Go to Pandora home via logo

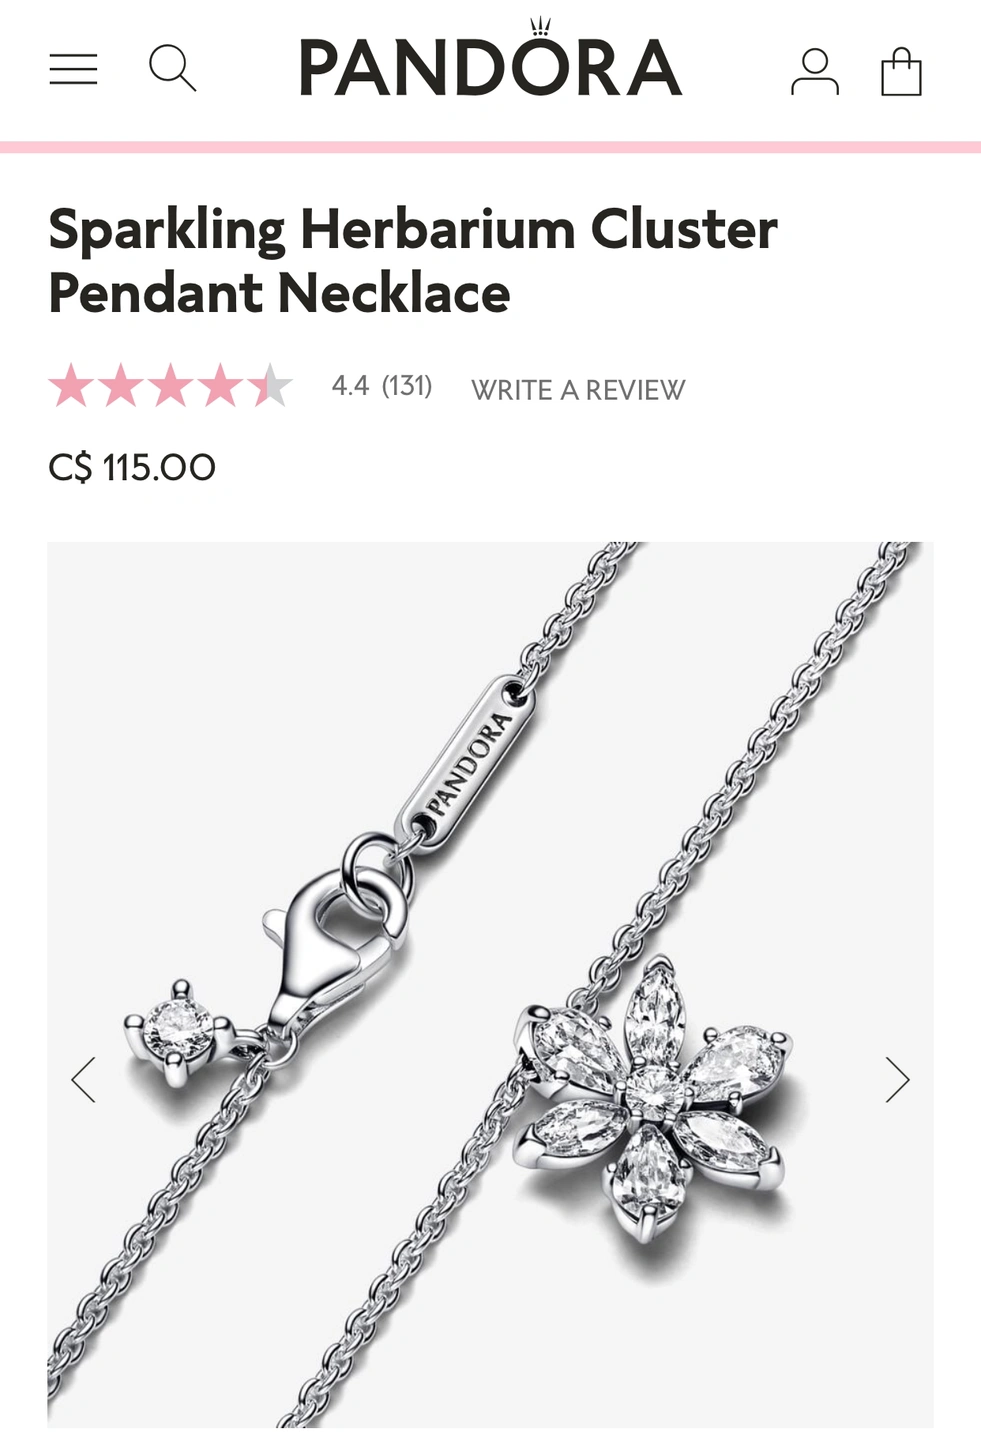490,58
